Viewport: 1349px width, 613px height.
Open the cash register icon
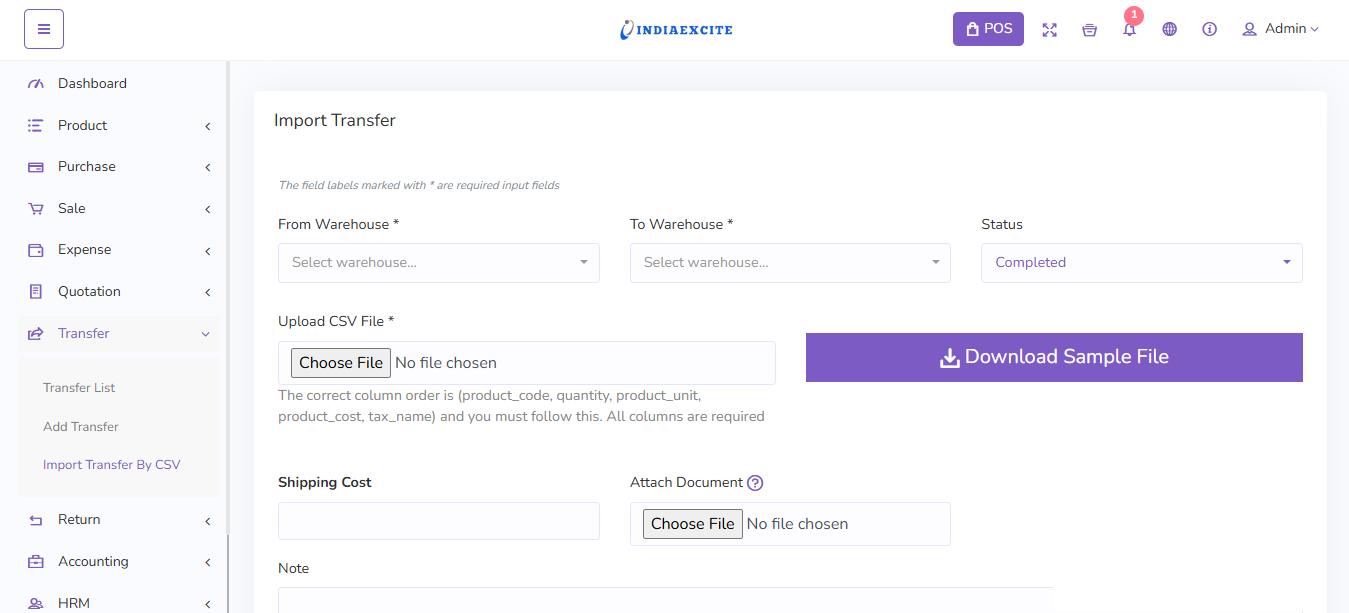[x=1089, y=30]
